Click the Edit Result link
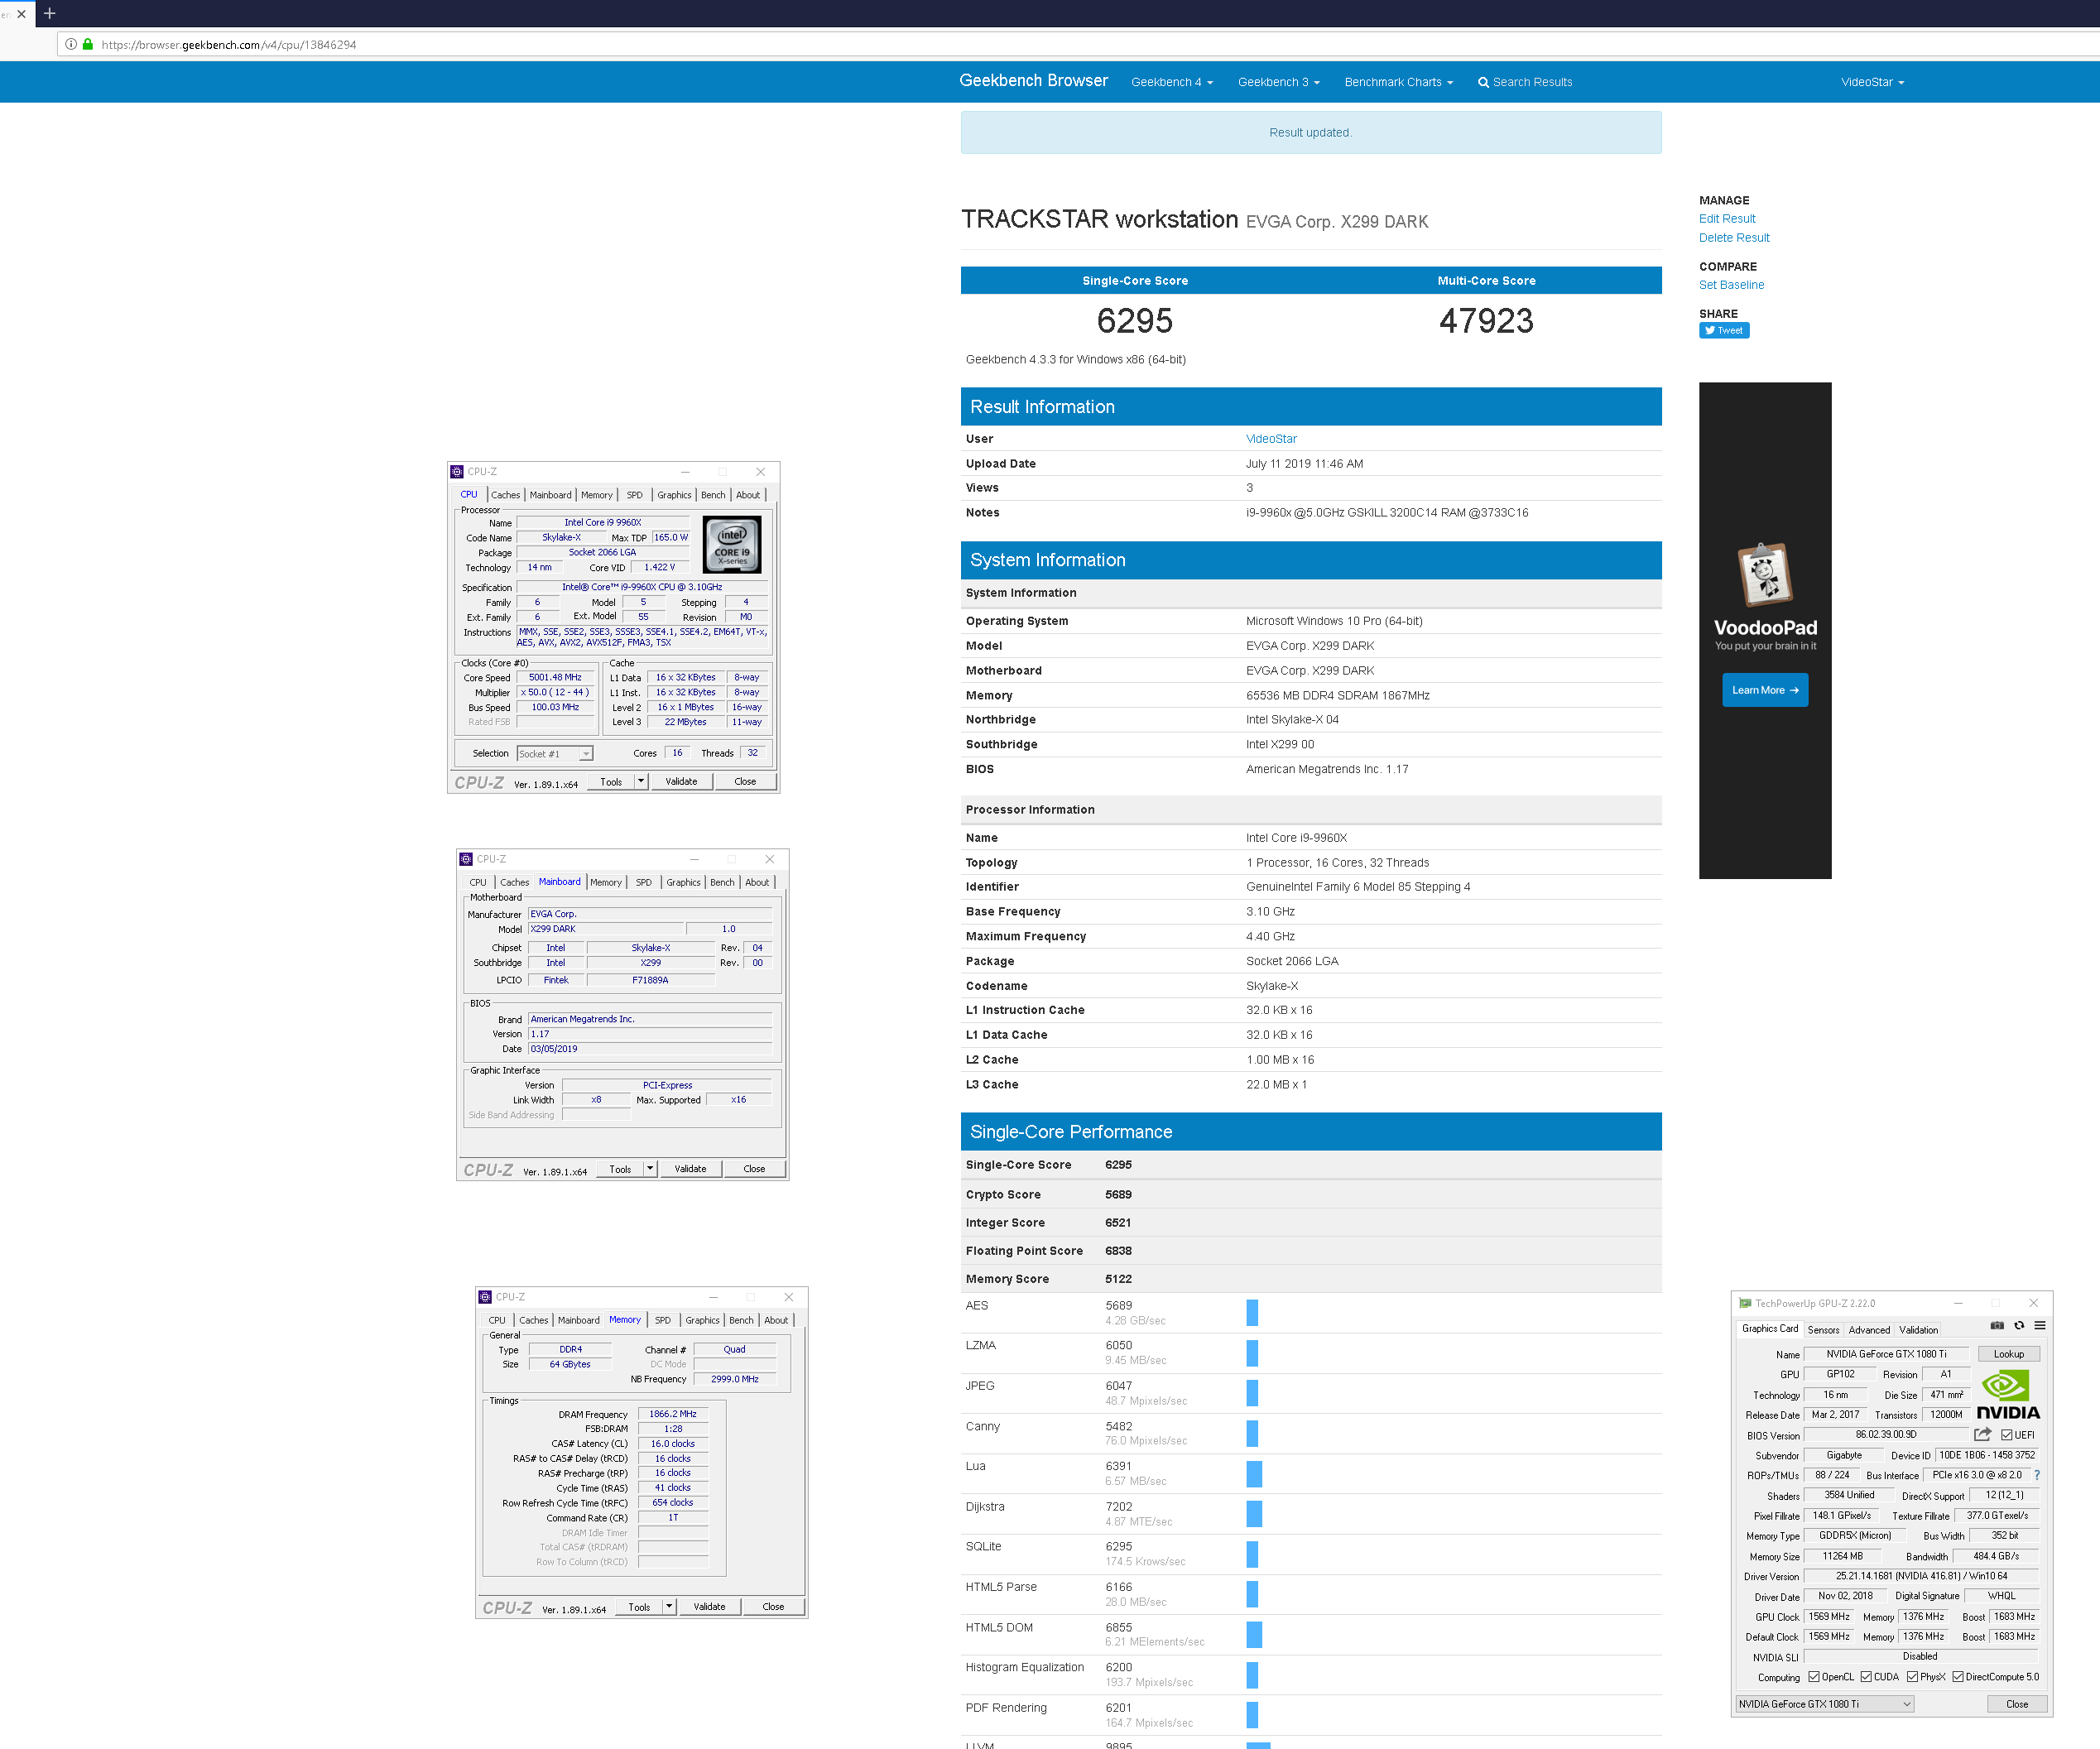The height and width of the screenshot is (1749, 2100). 1727,219
